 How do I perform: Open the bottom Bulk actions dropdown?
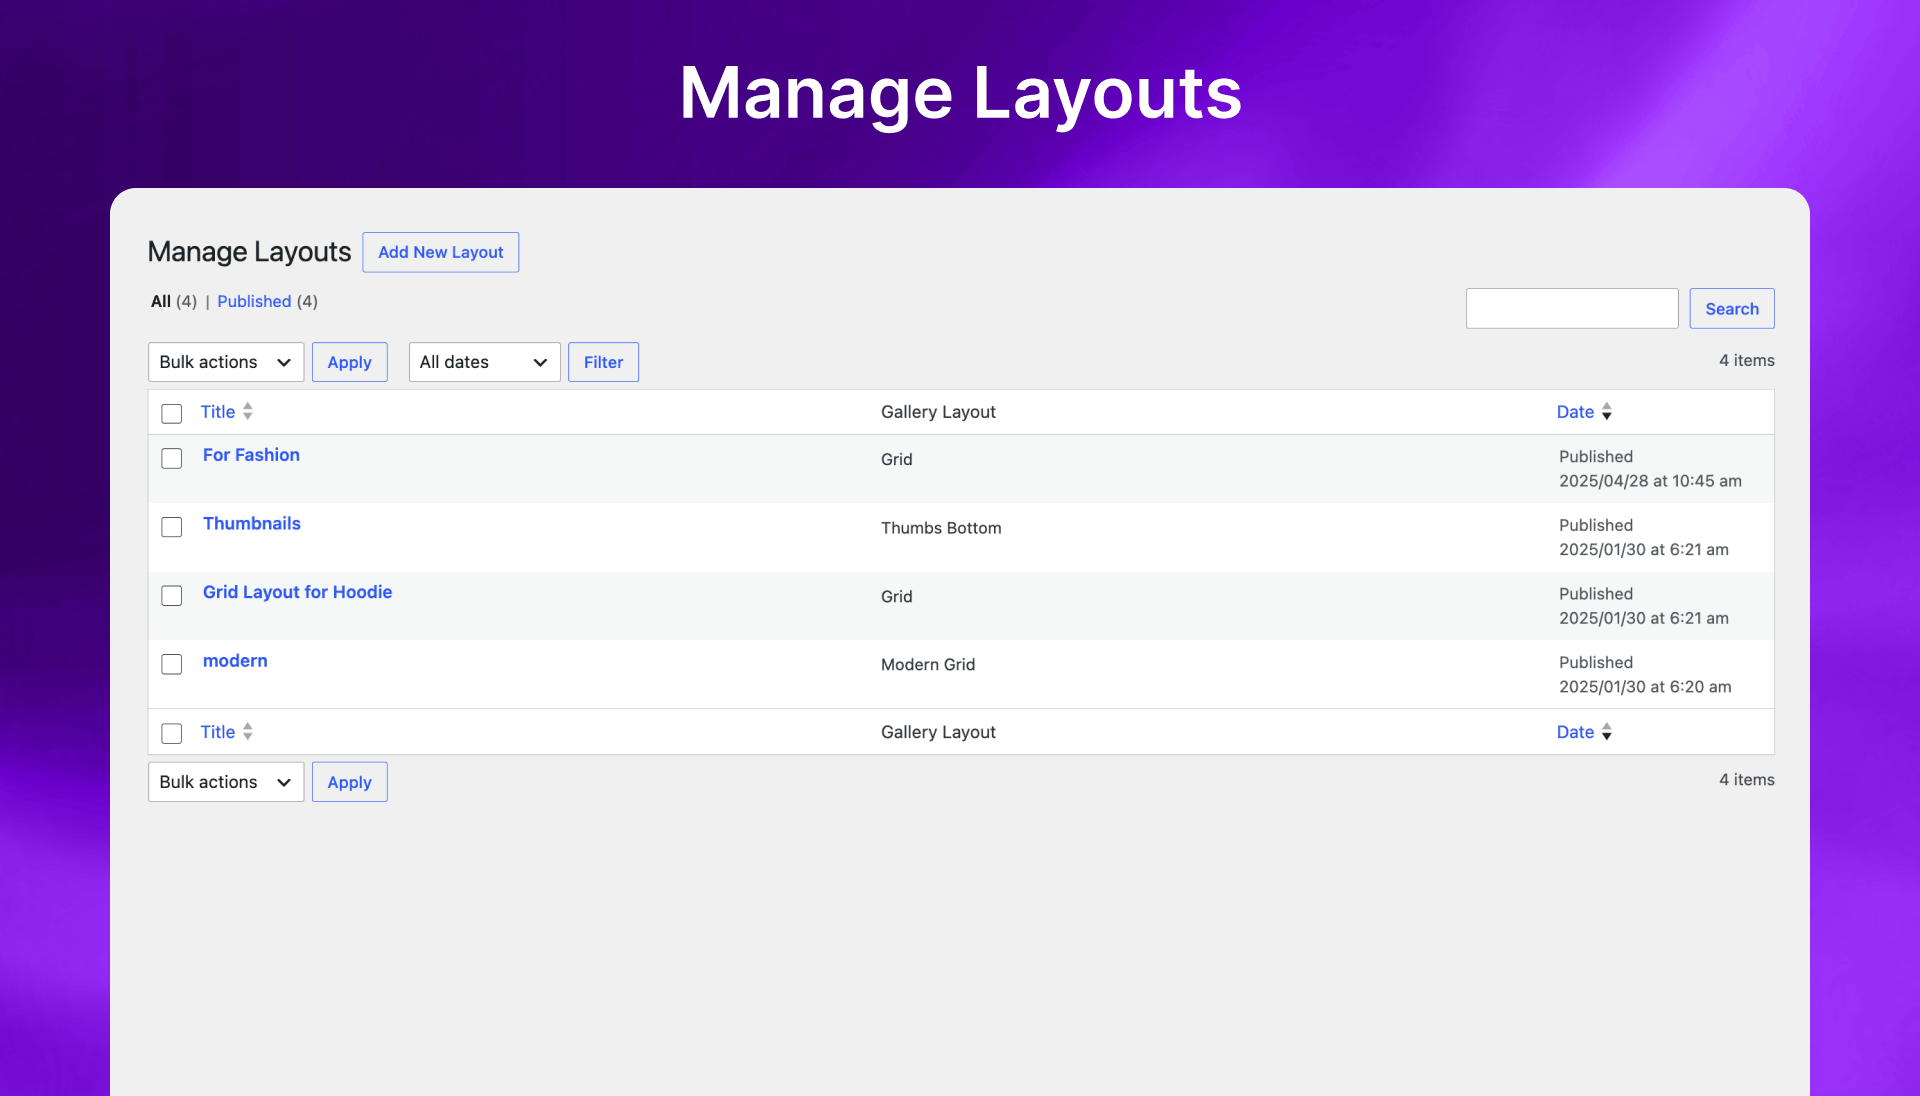pyautogui.click(x=226, y=782)
